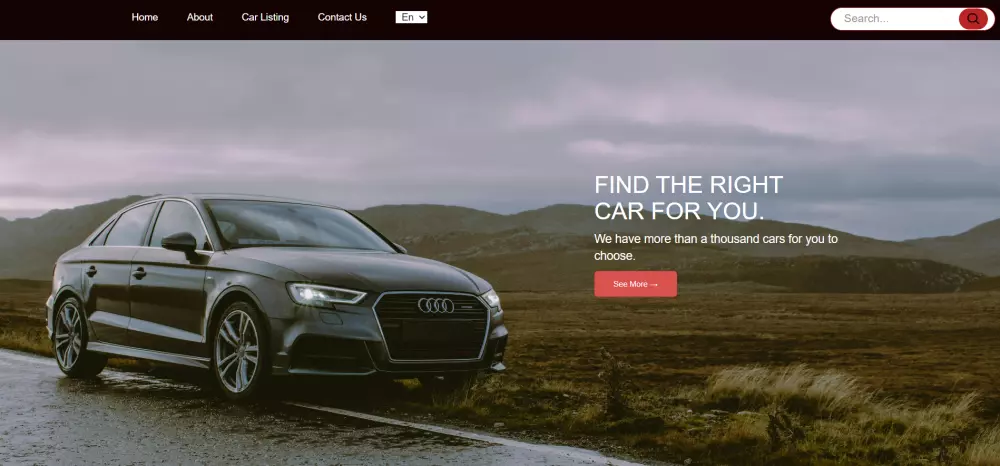Click the chevron arrow of language selector
This screenshot has width=1000, height=466.
pyautogui.click(x=422, y=17)
